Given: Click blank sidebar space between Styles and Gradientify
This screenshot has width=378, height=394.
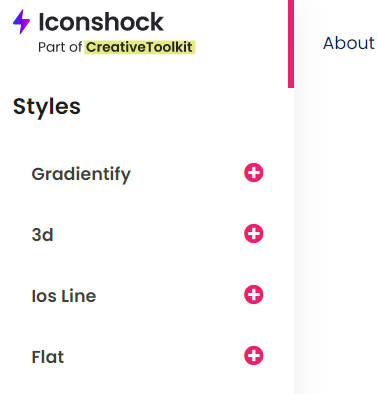Looking at the screenshot, I should [x=147, y=140].
